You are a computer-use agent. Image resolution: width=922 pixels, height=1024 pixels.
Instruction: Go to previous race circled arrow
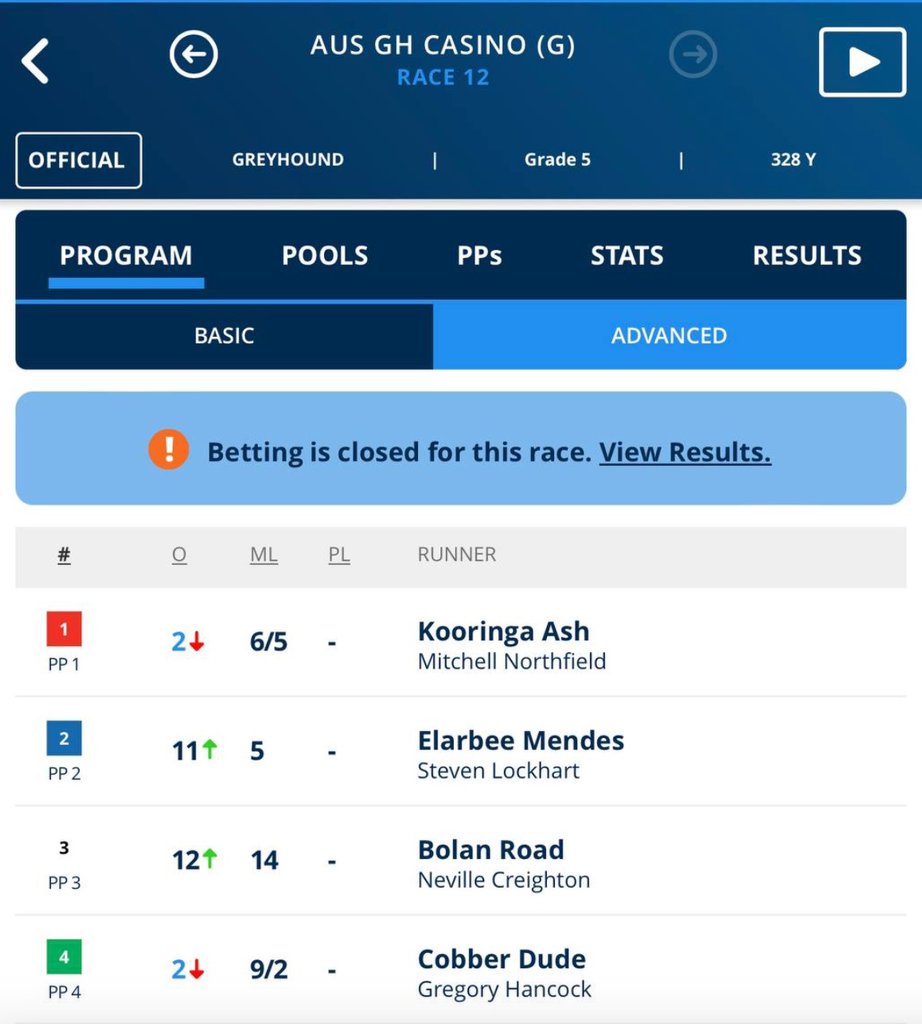click(193, 54)
